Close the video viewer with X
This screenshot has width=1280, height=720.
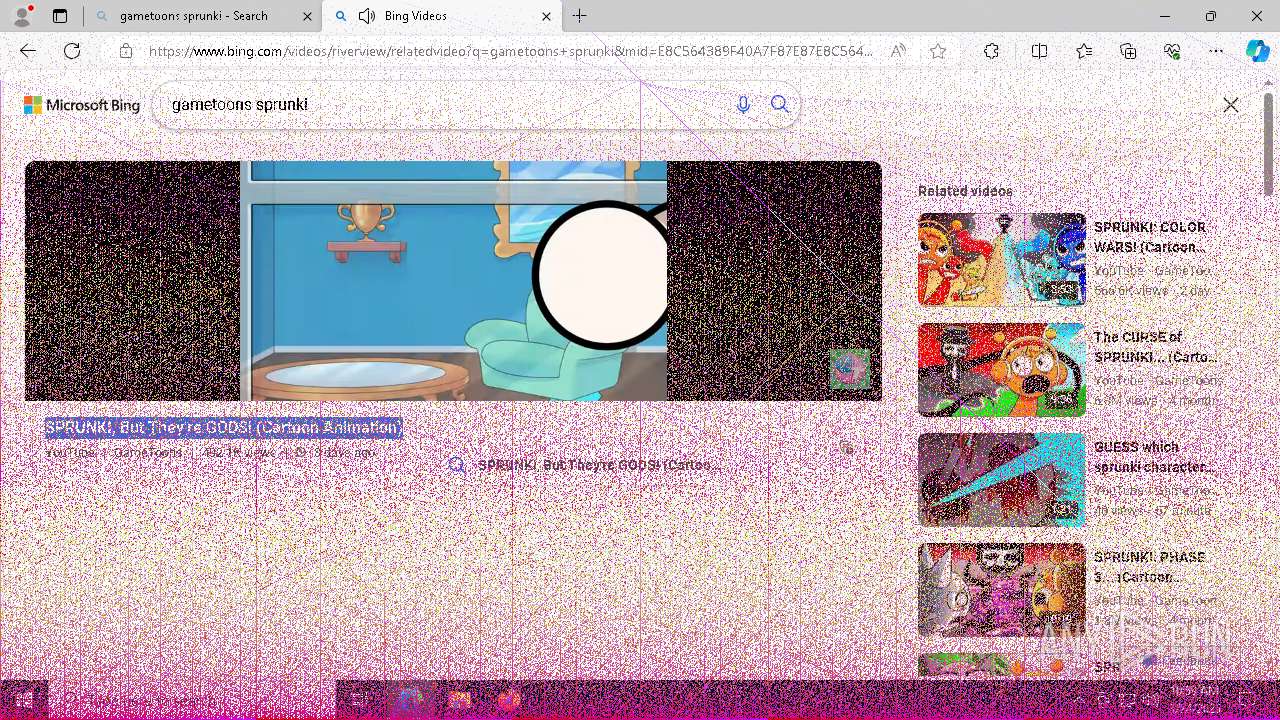pos(1231,105)
